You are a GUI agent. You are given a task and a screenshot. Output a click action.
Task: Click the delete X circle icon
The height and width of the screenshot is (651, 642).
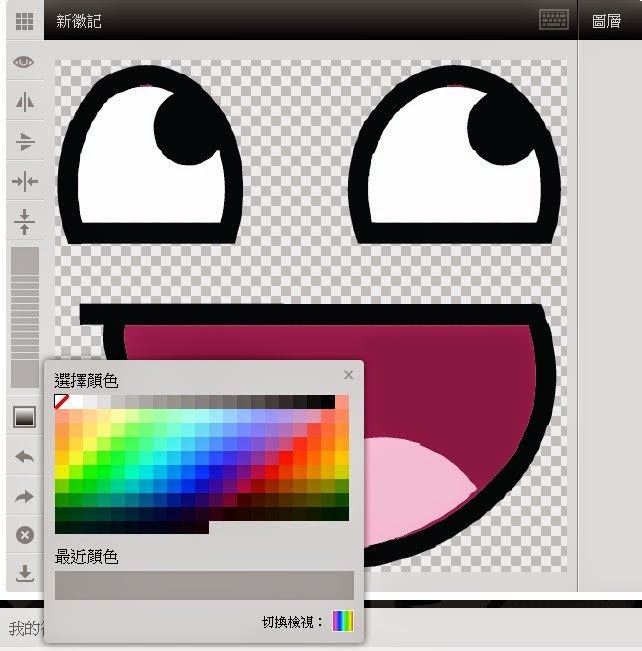(25, 535)
